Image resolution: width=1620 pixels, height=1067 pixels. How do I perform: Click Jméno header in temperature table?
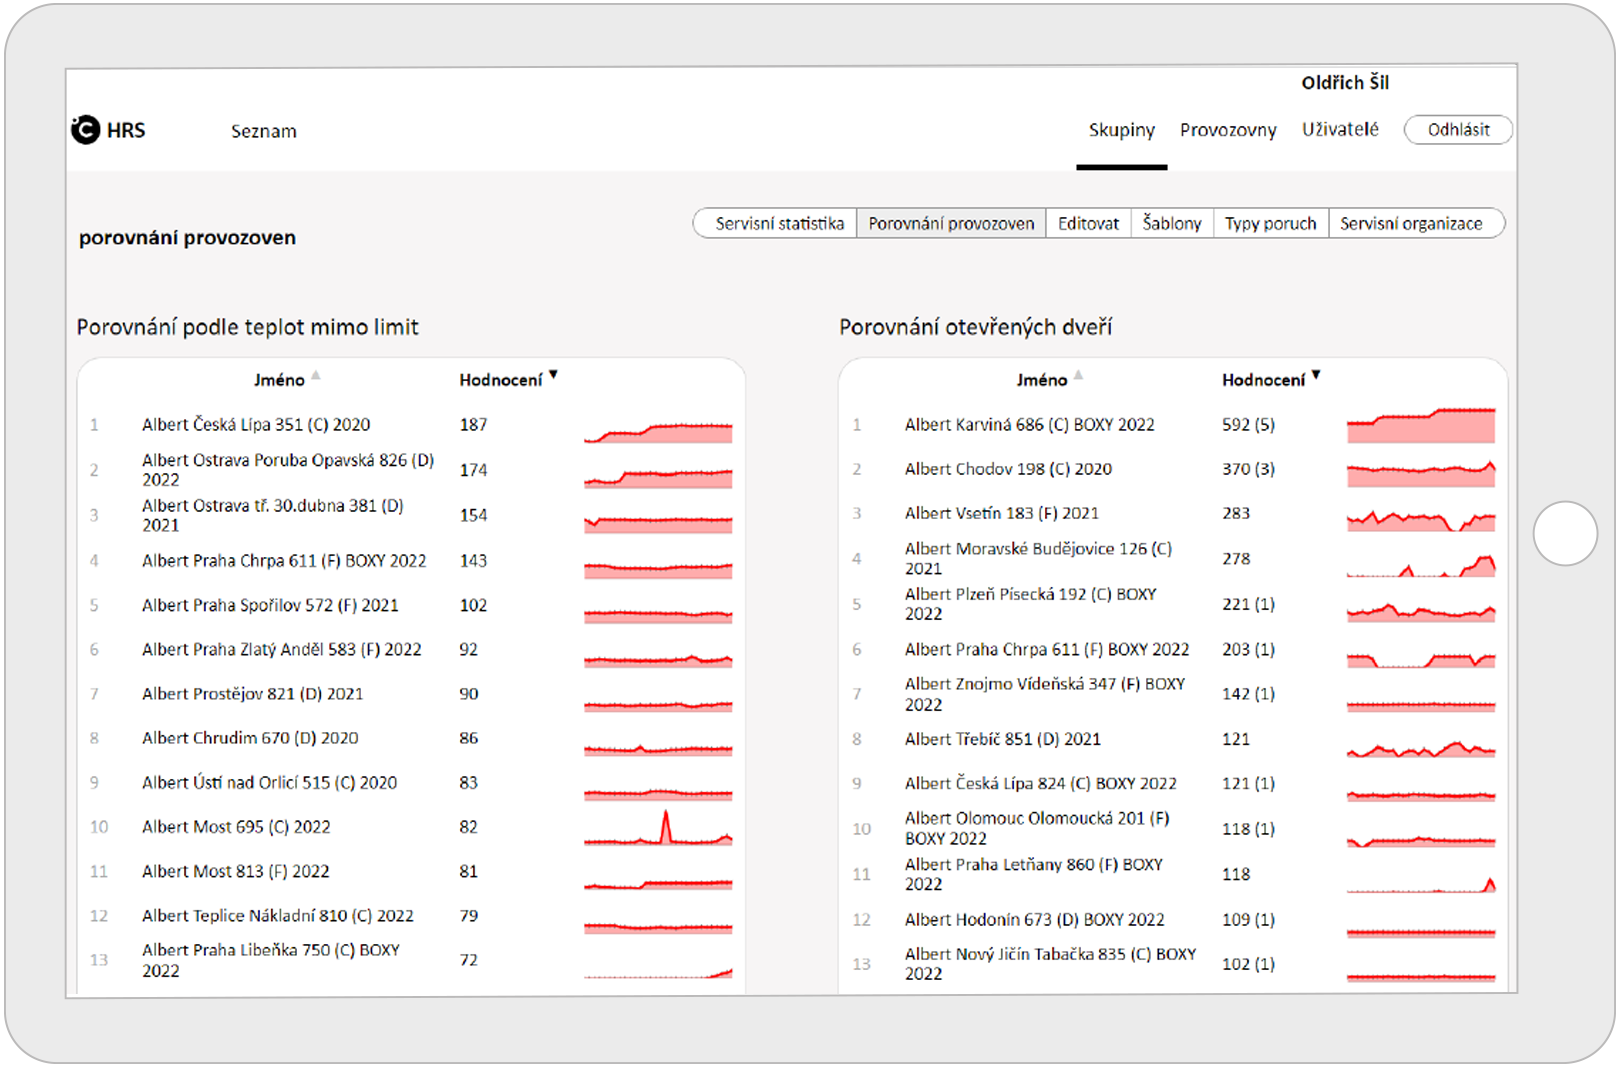pyautogui.click(x=279, y=380)
